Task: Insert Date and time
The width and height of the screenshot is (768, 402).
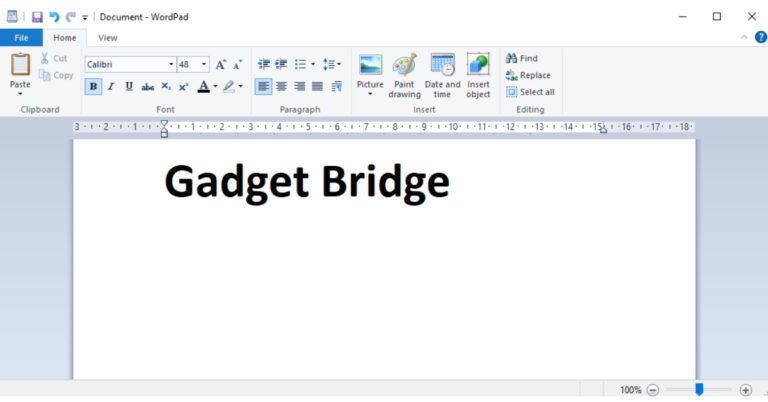Action: pyautogui.click(x=442, y=75)
